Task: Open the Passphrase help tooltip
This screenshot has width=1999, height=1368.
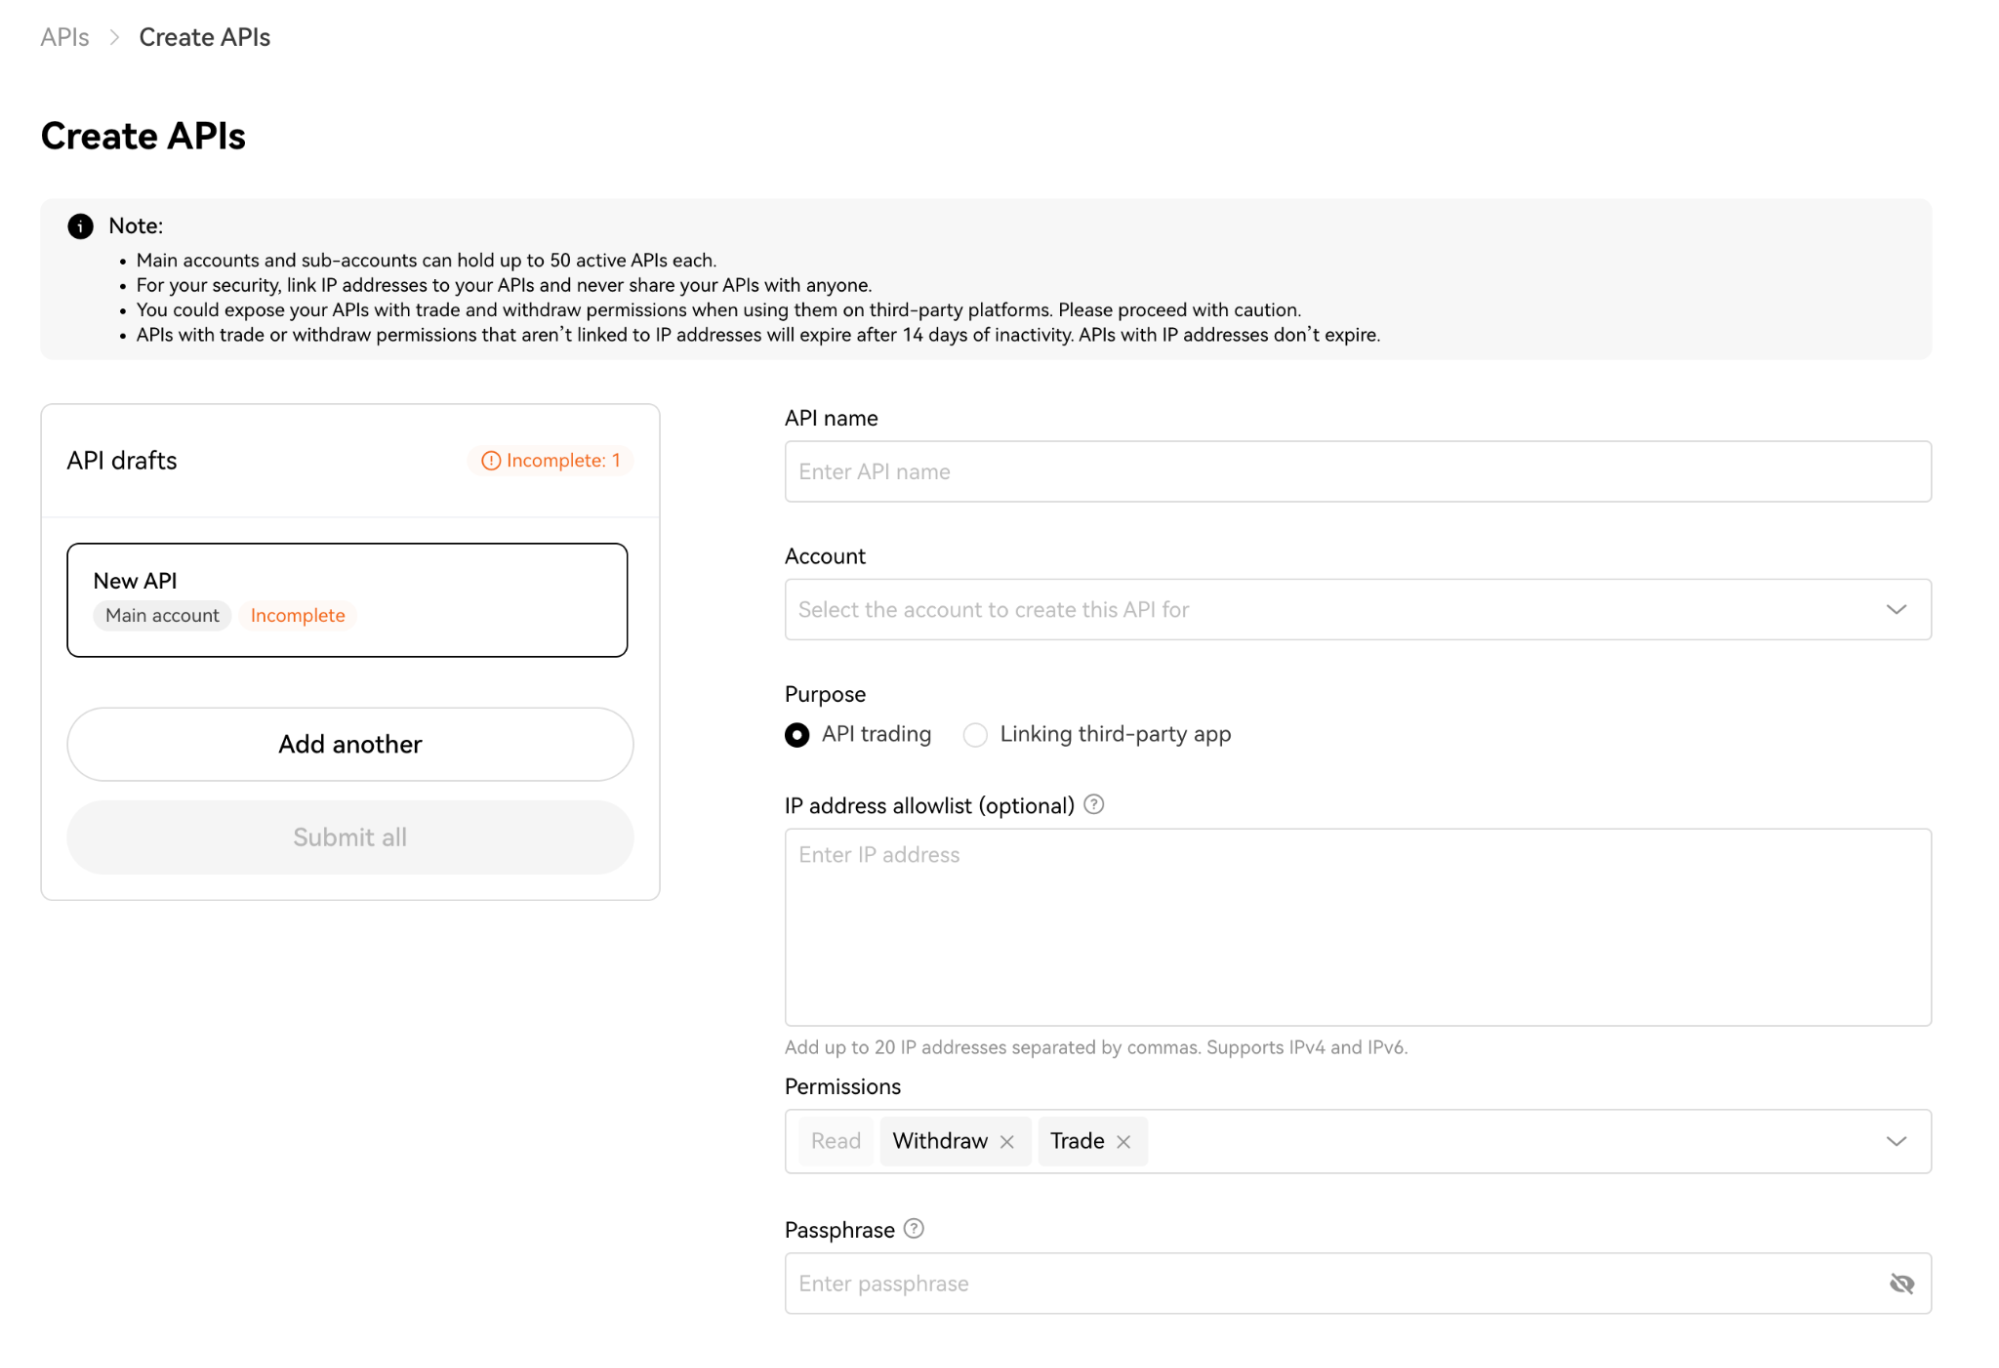Action: pos(912,1229)
